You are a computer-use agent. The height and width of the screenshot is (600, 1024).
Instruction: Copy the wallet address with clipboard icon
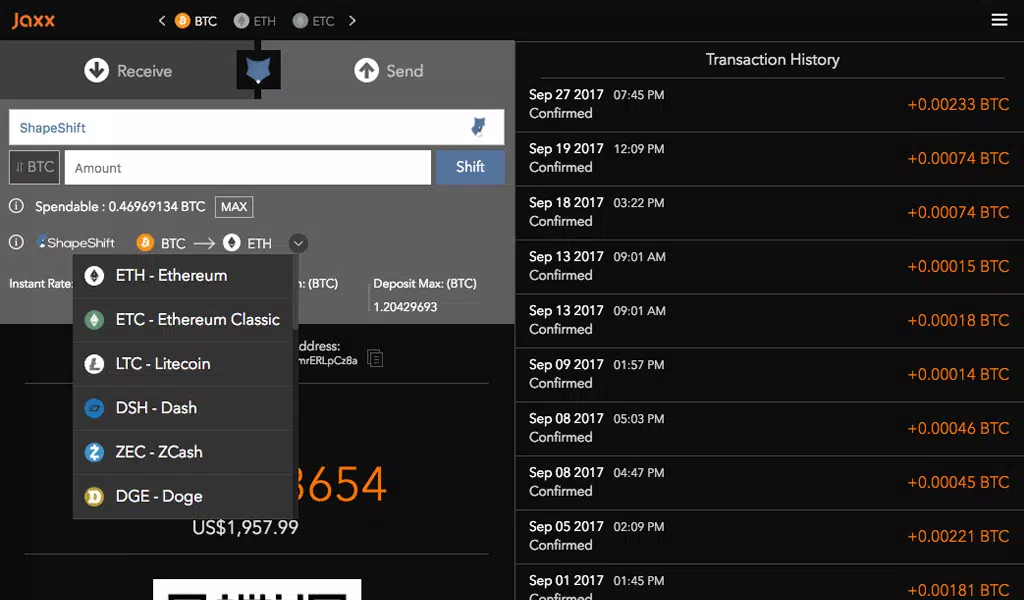coord(375,358)
